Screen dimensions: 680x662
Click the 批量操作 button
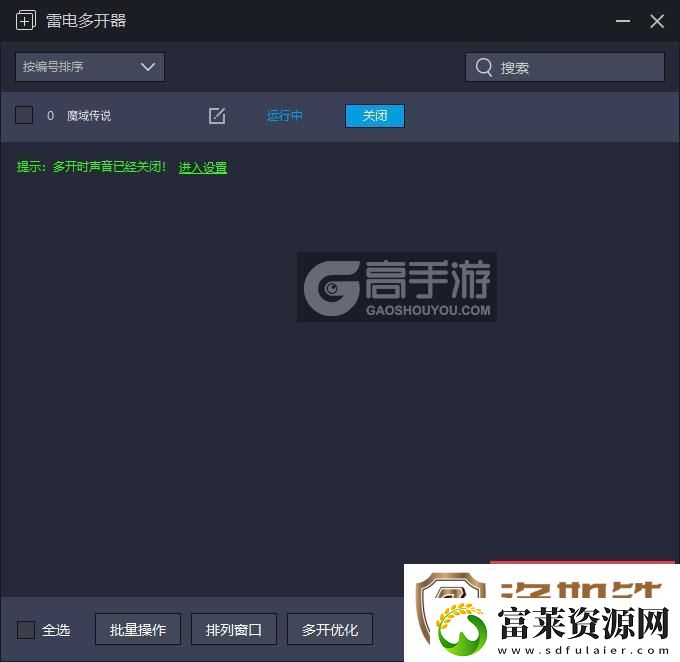tap(138, 629)
